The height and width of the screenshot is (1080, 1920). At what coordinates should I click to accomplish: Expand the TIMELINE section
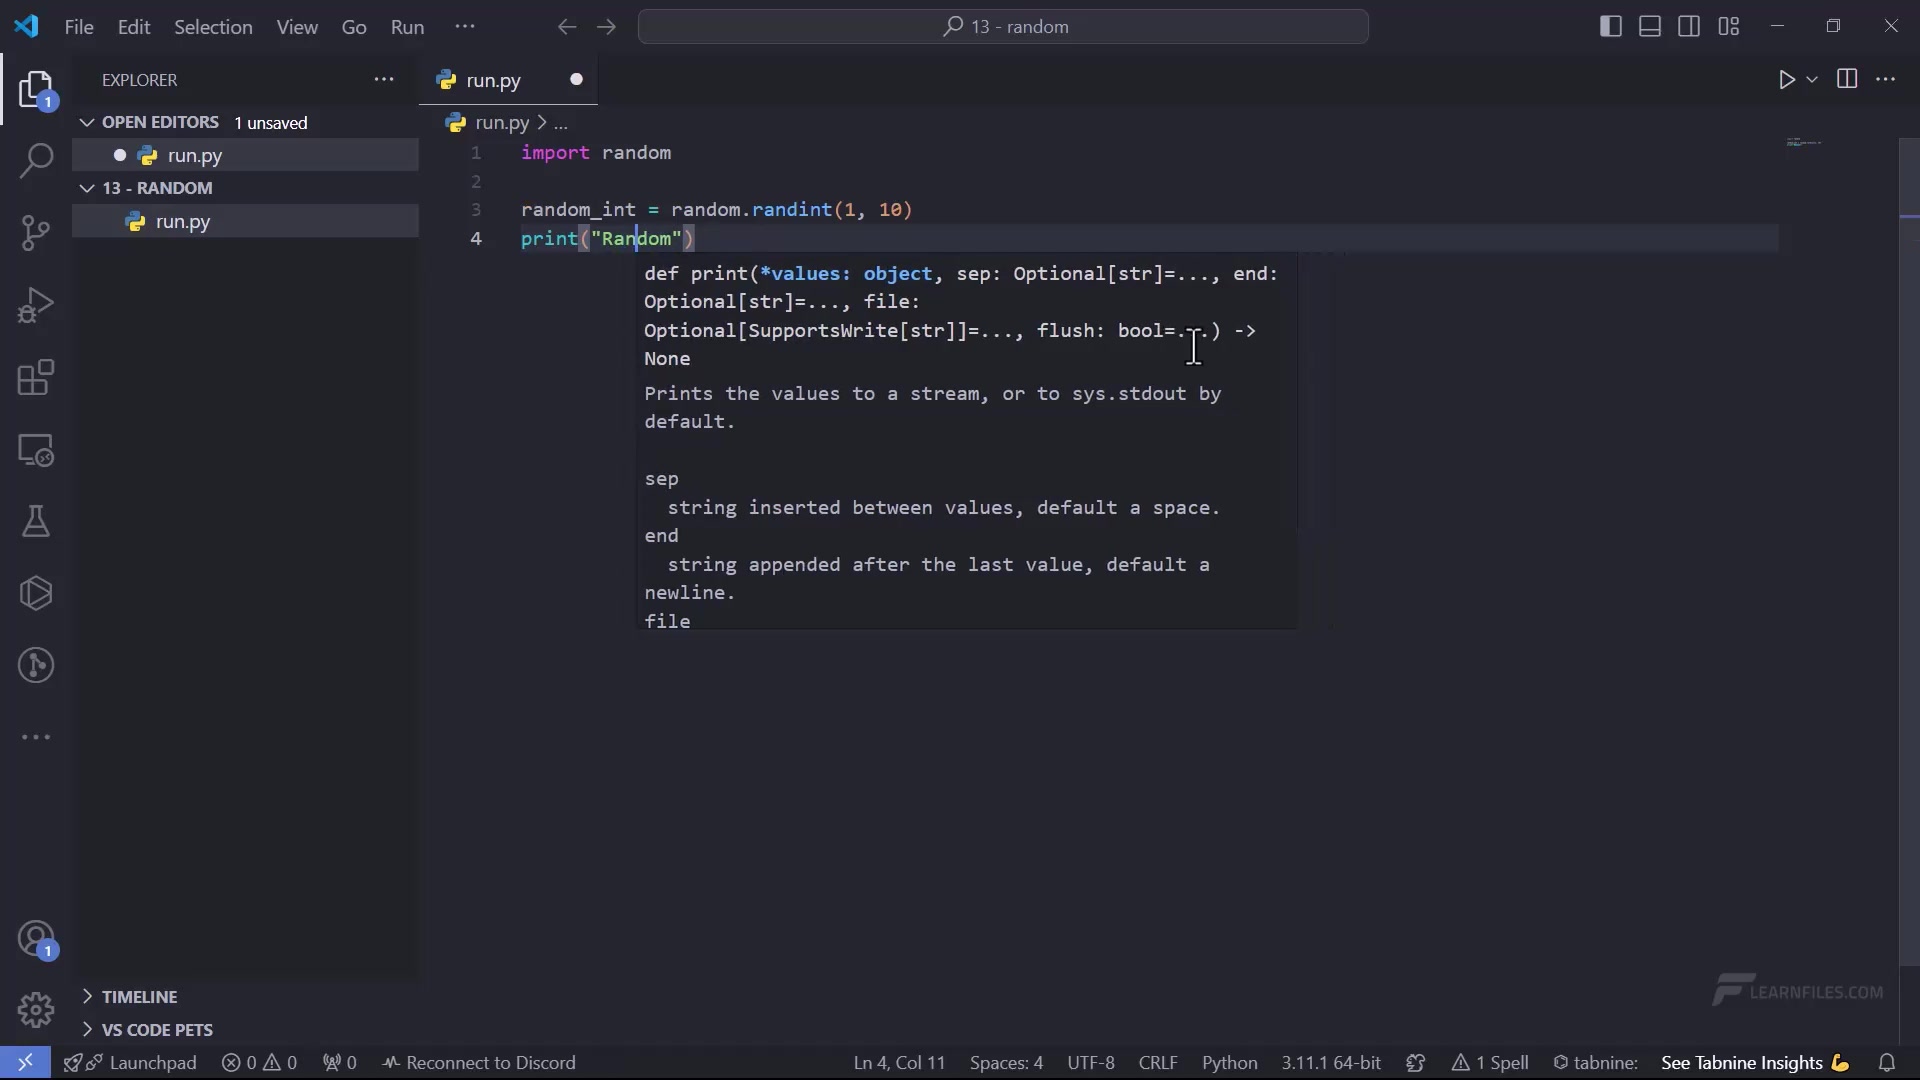pyautogui.click(x=139, y=997)
